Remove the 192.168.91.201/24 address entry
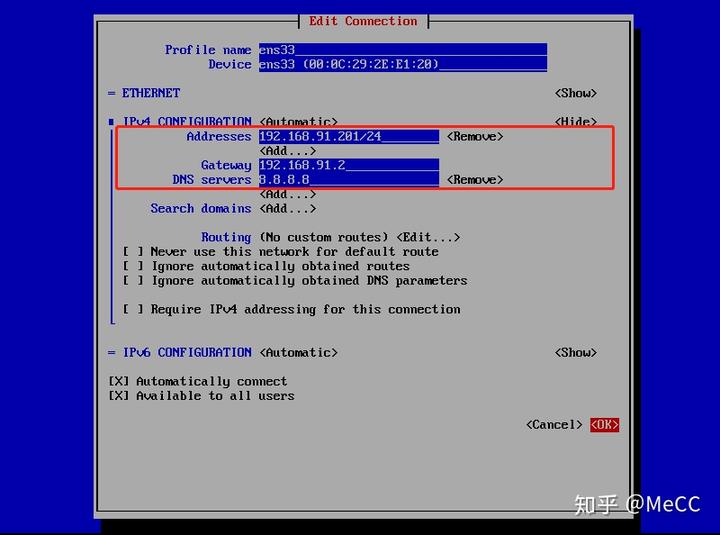720x535 pixels. click(475, 136)
